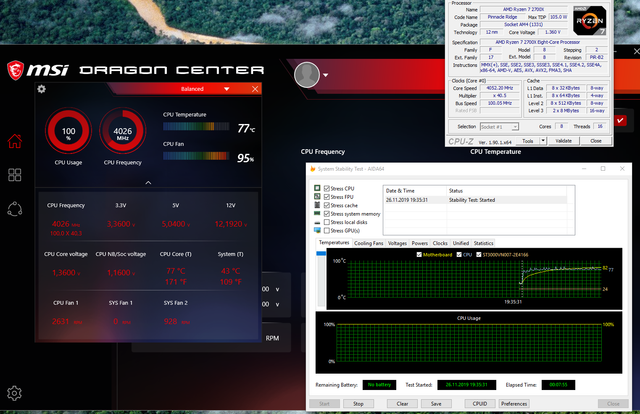
Task: Click the CPU chip icon beside Stress CPU
Action: tap(317, 188)
